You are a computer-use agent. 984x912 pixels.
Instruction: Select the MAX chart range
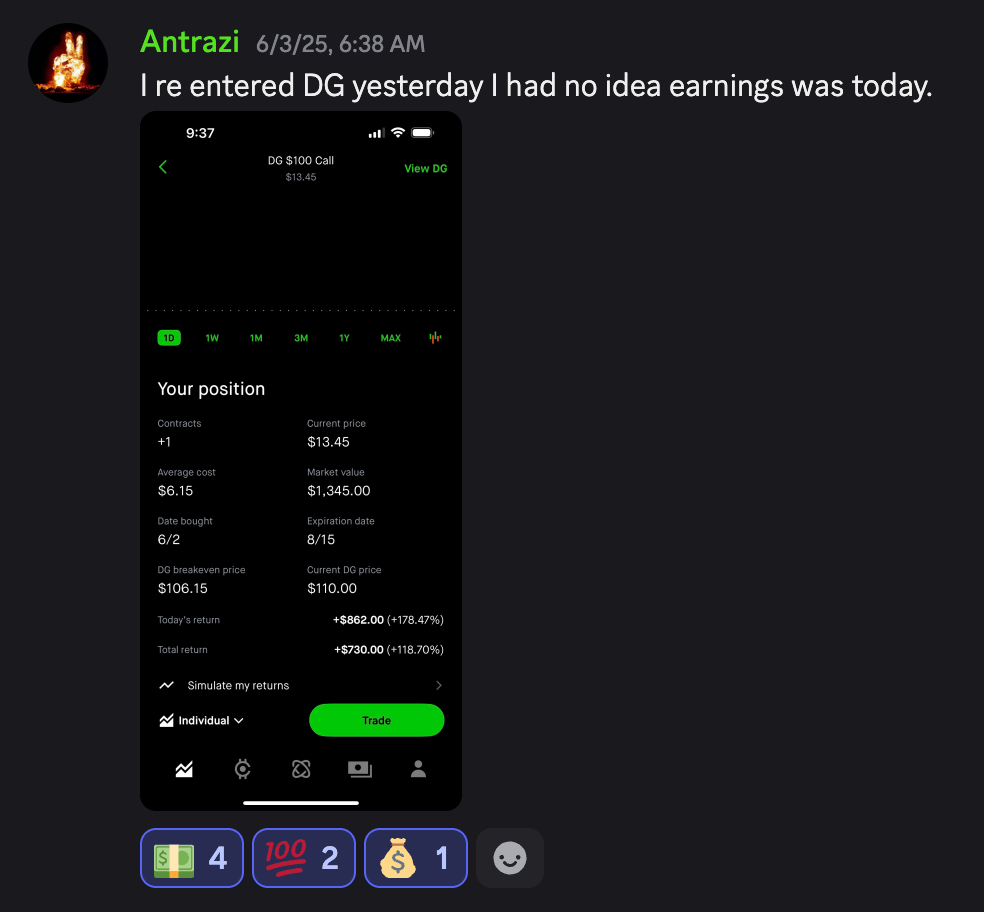[390, 338]
